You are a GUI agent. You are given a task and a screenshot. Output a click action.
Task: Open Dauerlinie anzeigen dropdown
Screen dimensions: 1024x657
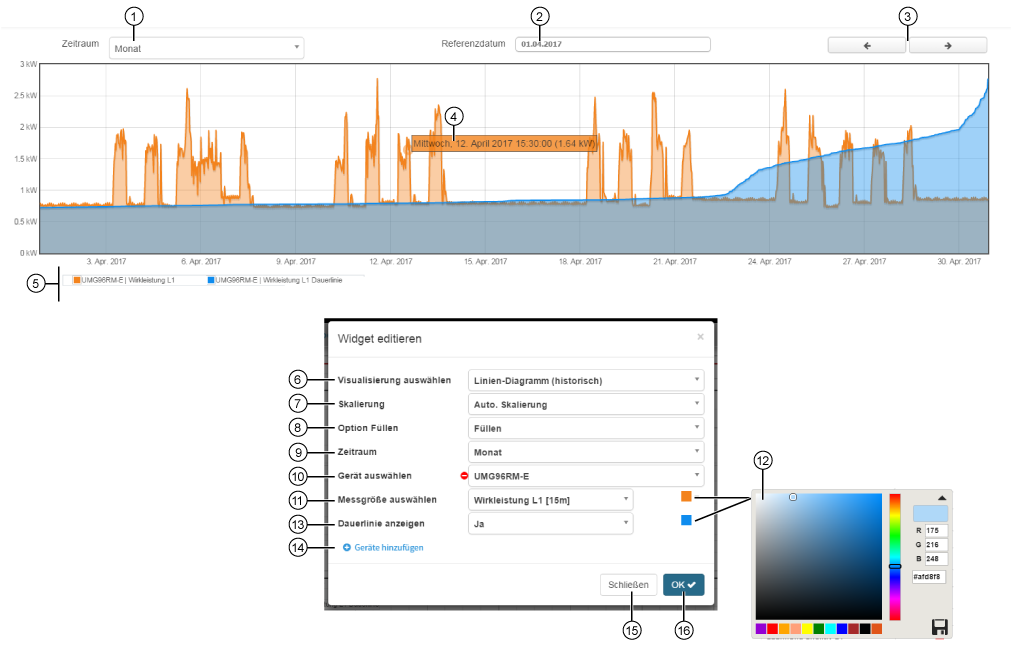point(550,523)
